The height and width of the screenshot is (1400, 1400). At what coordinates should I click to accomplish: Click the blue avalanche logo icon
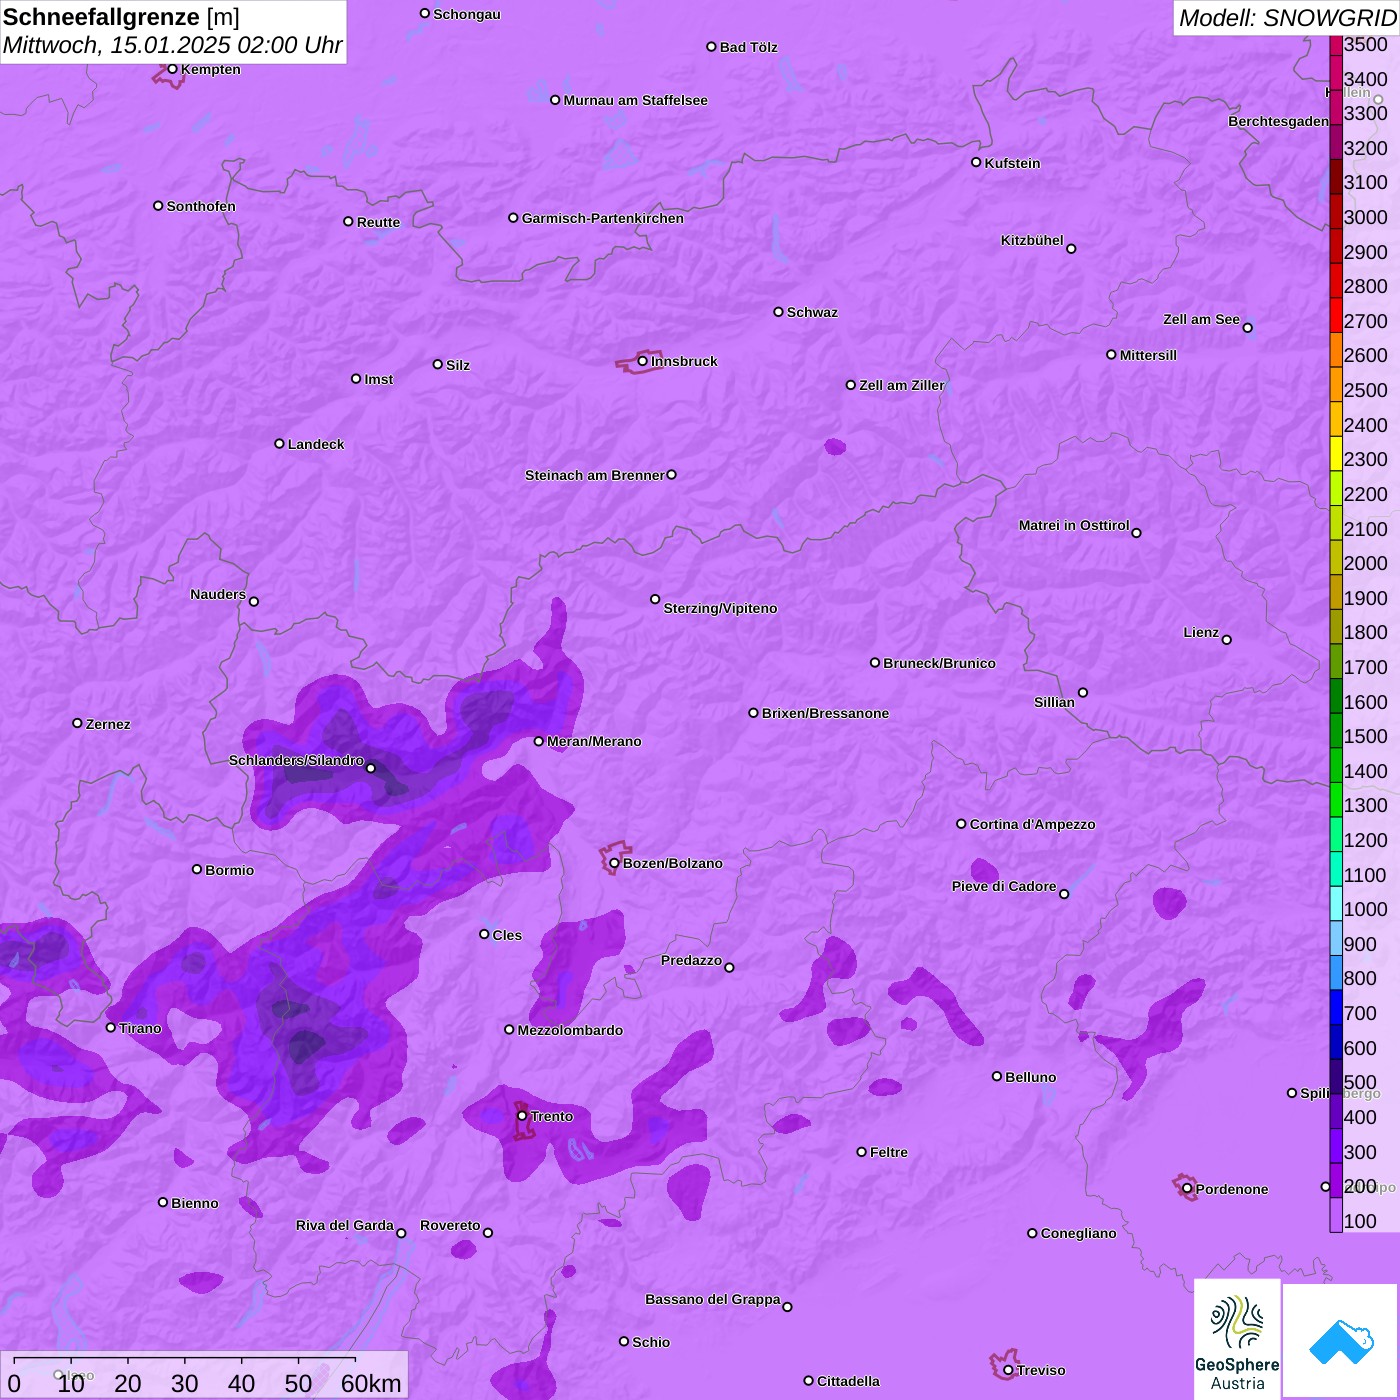pos(1341,1341)
